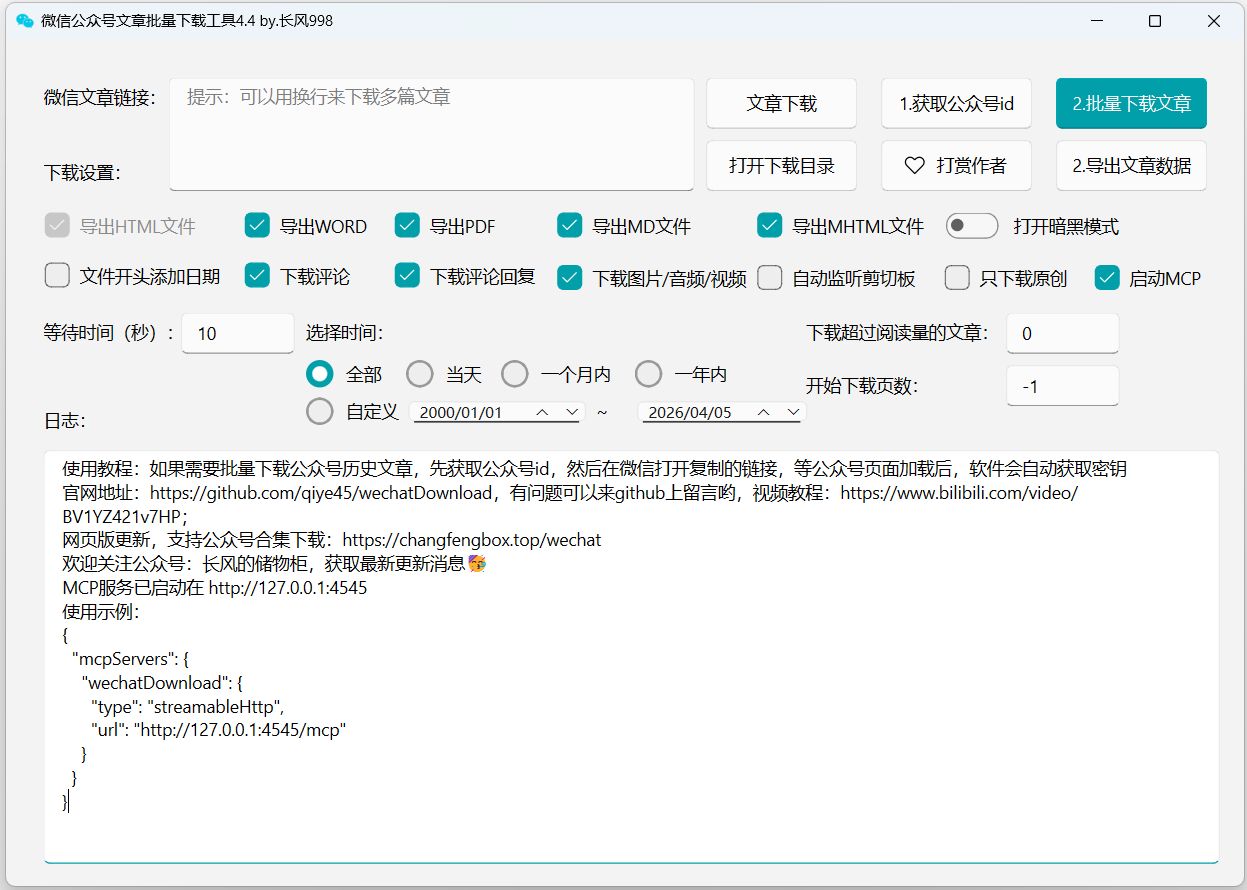Enable the 文件开头添加日期 checkbox
The height and width of the screenshot is (890, 1247).
pyautogui.click(x=57, y=275)
